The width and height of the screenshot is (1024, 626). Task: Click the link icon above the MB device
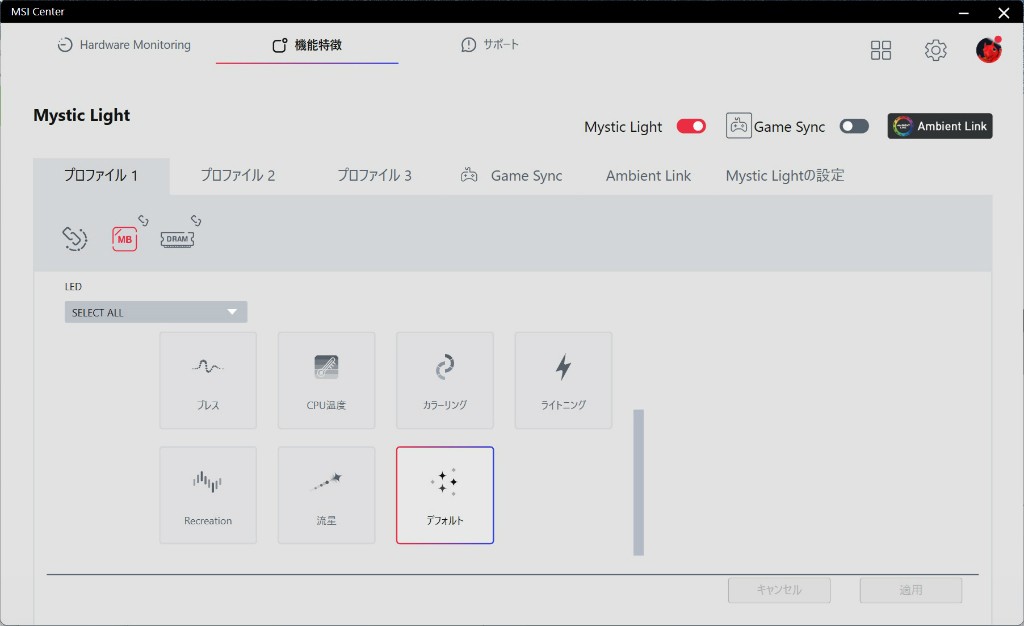pos(143,221)
